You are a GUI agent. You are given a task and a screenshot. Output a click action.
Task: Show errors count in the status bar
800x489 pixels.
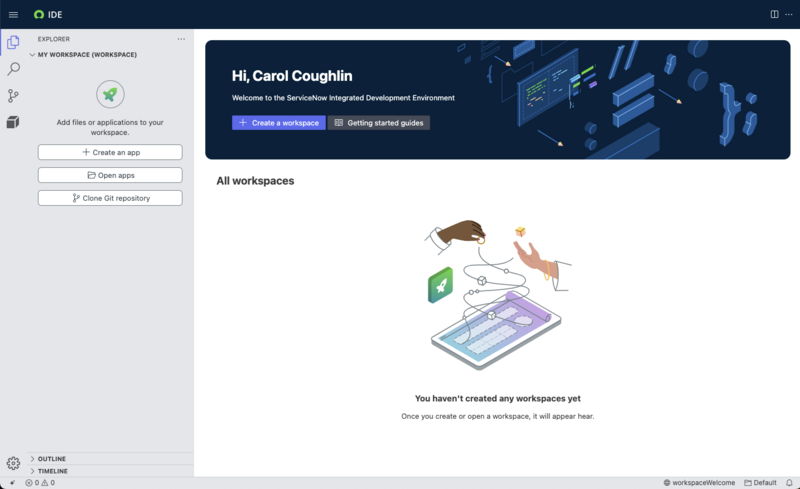click(32, 482)
